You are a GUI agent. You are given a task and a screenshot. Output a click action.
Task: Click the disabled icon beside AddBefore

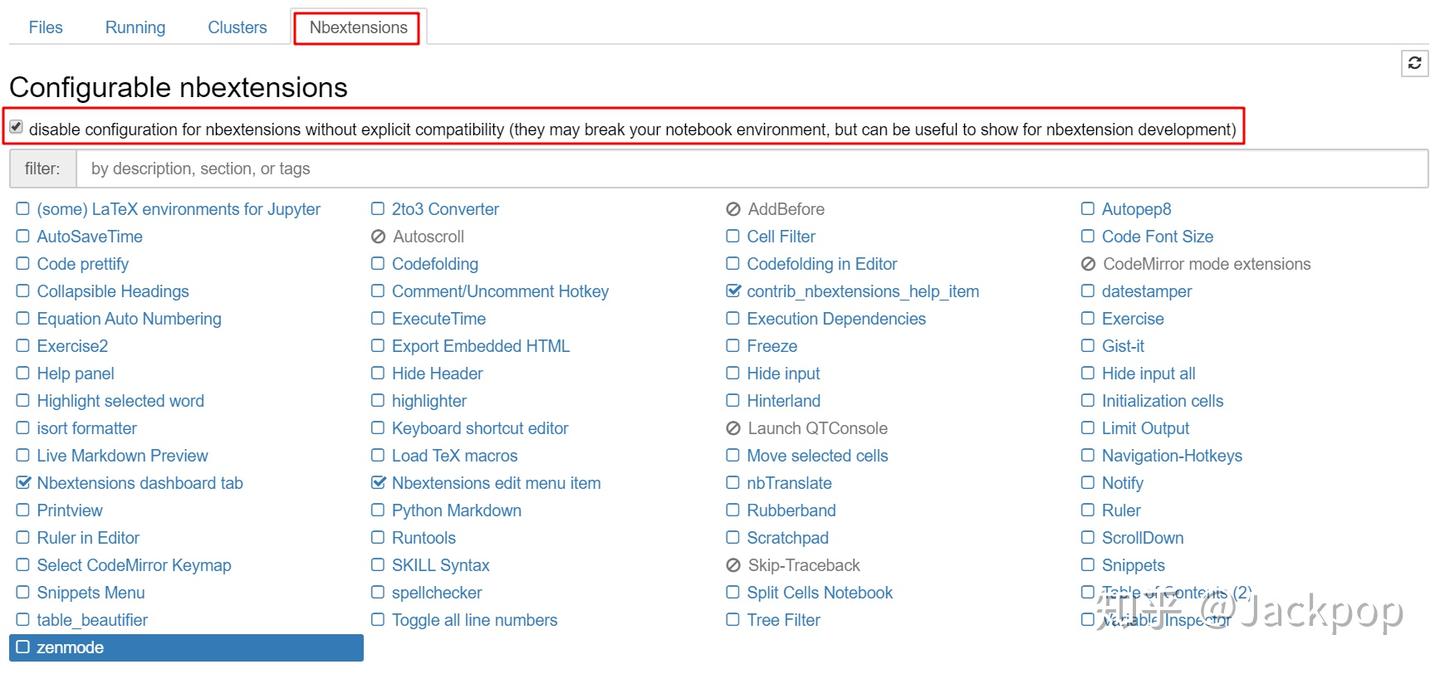(x=733, y=210)
